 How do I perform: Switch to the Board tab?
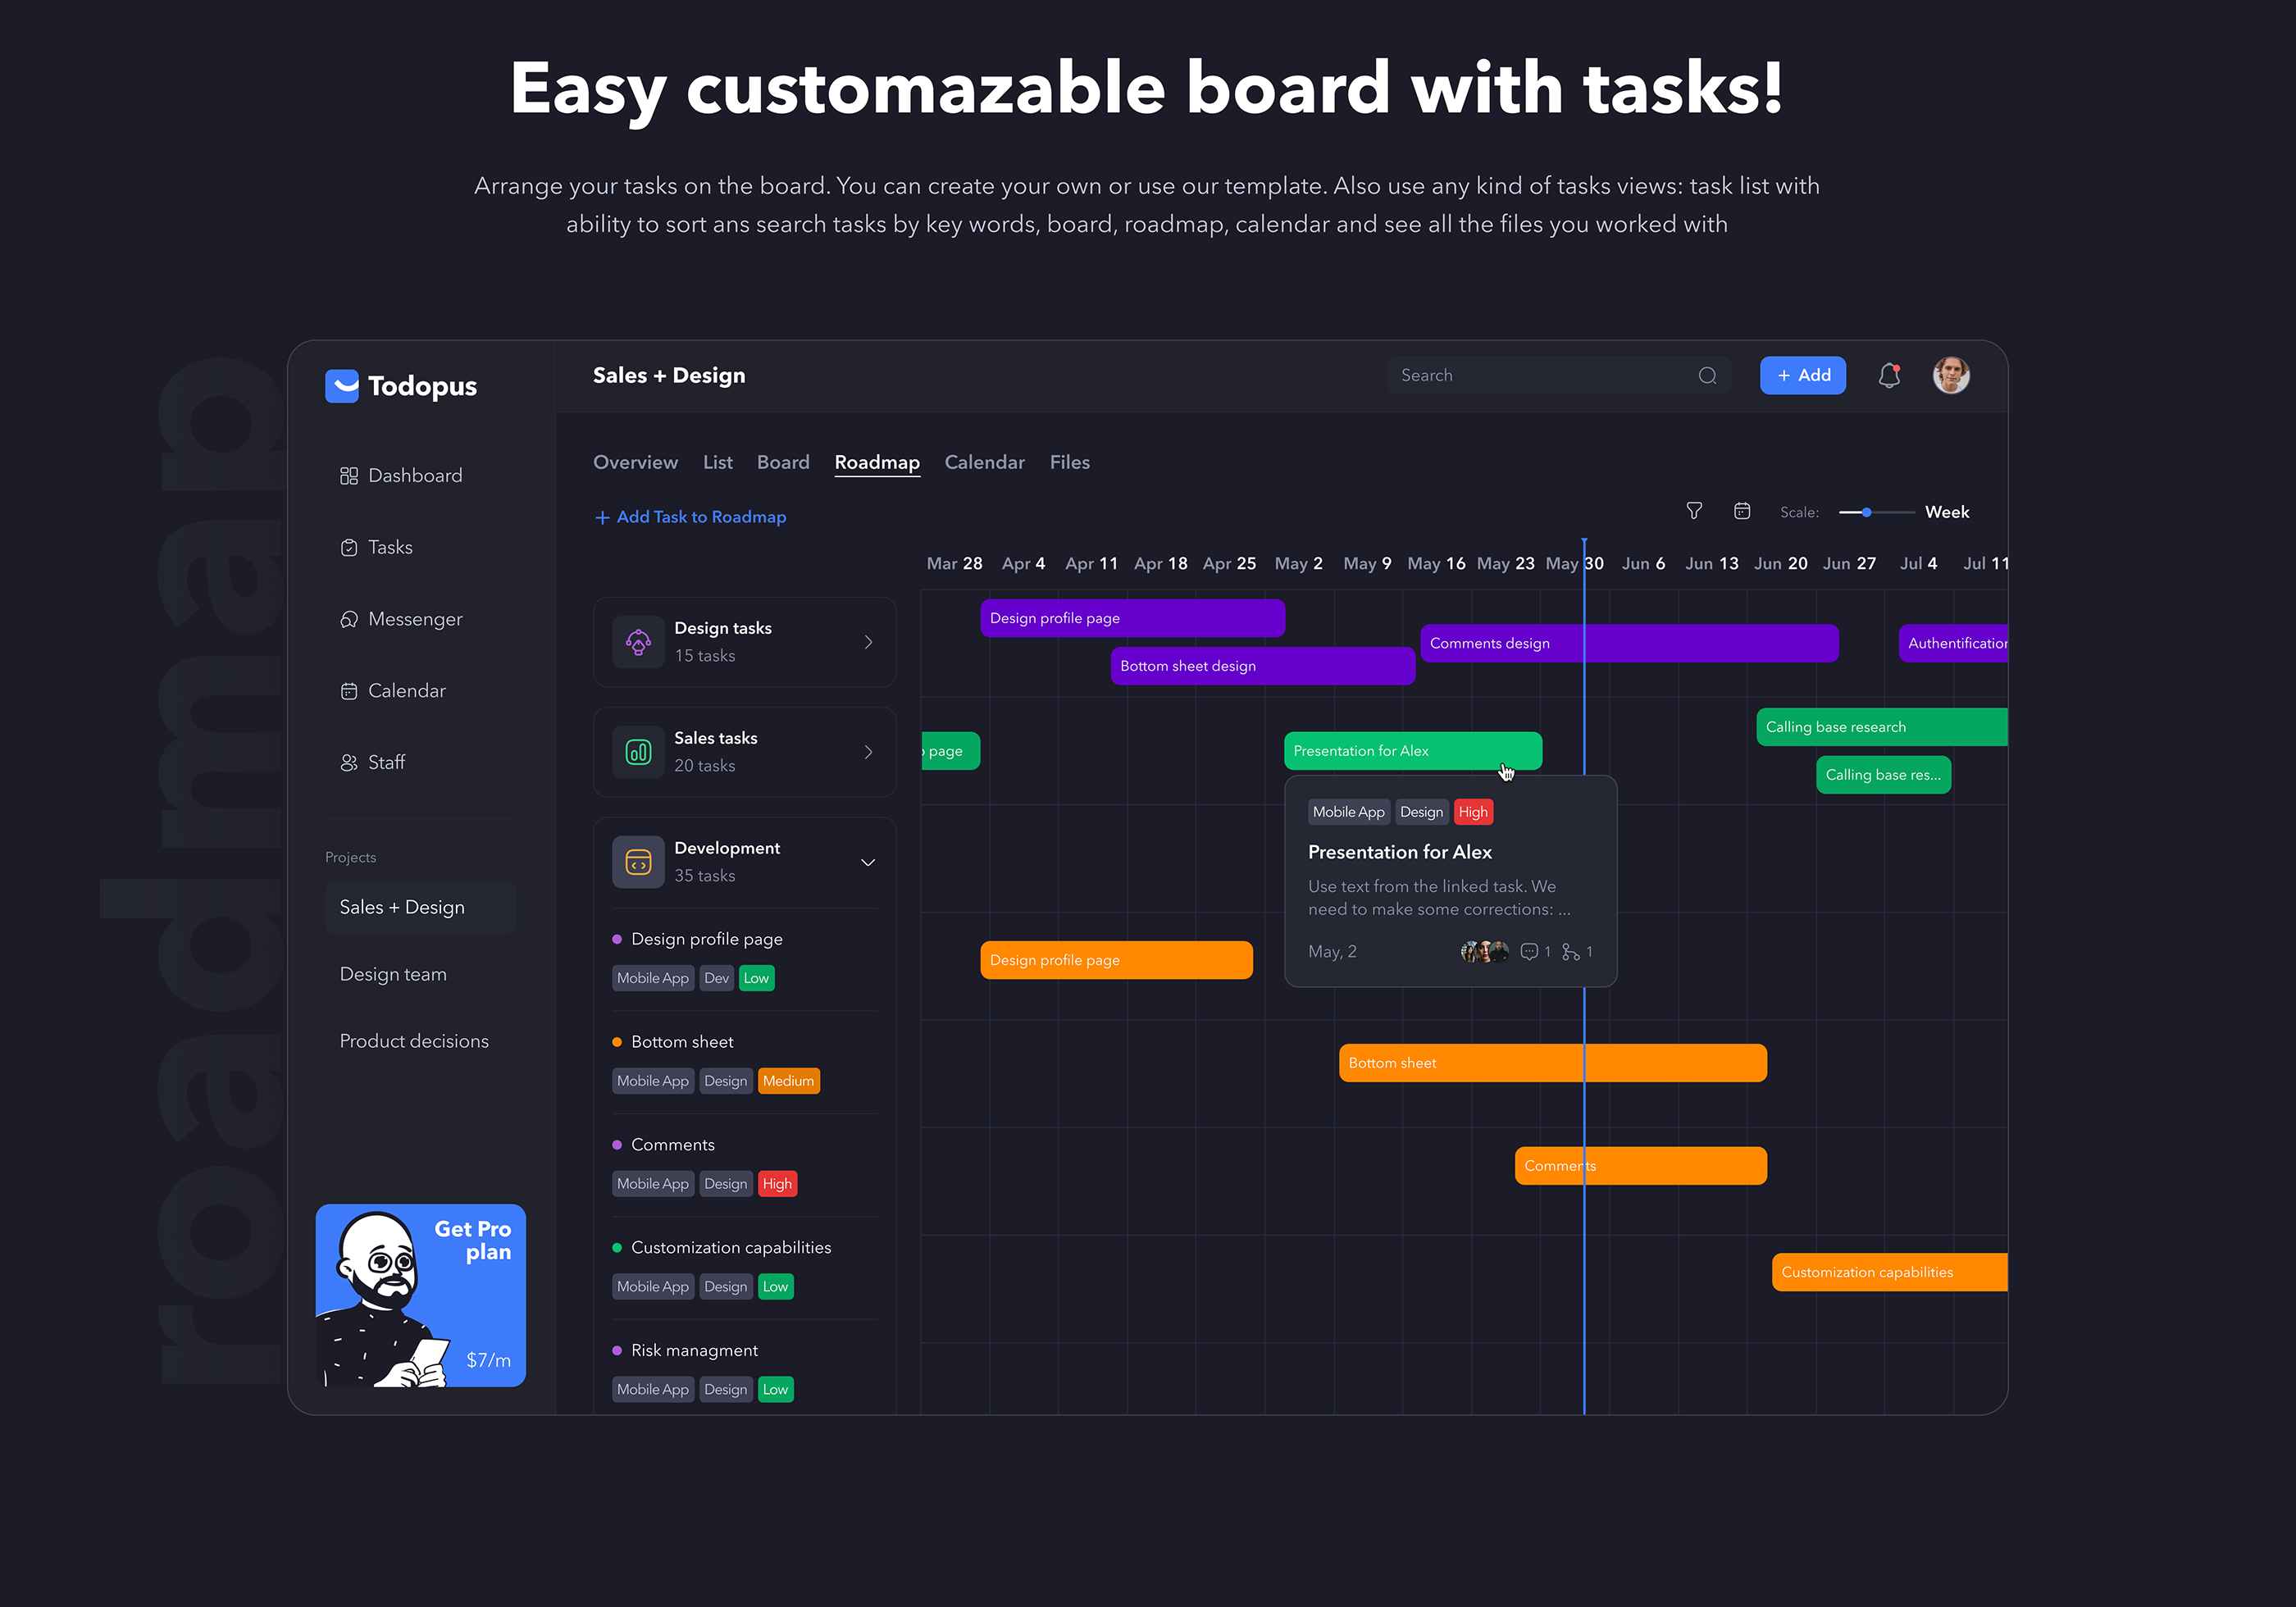click(x=783, y=462)
